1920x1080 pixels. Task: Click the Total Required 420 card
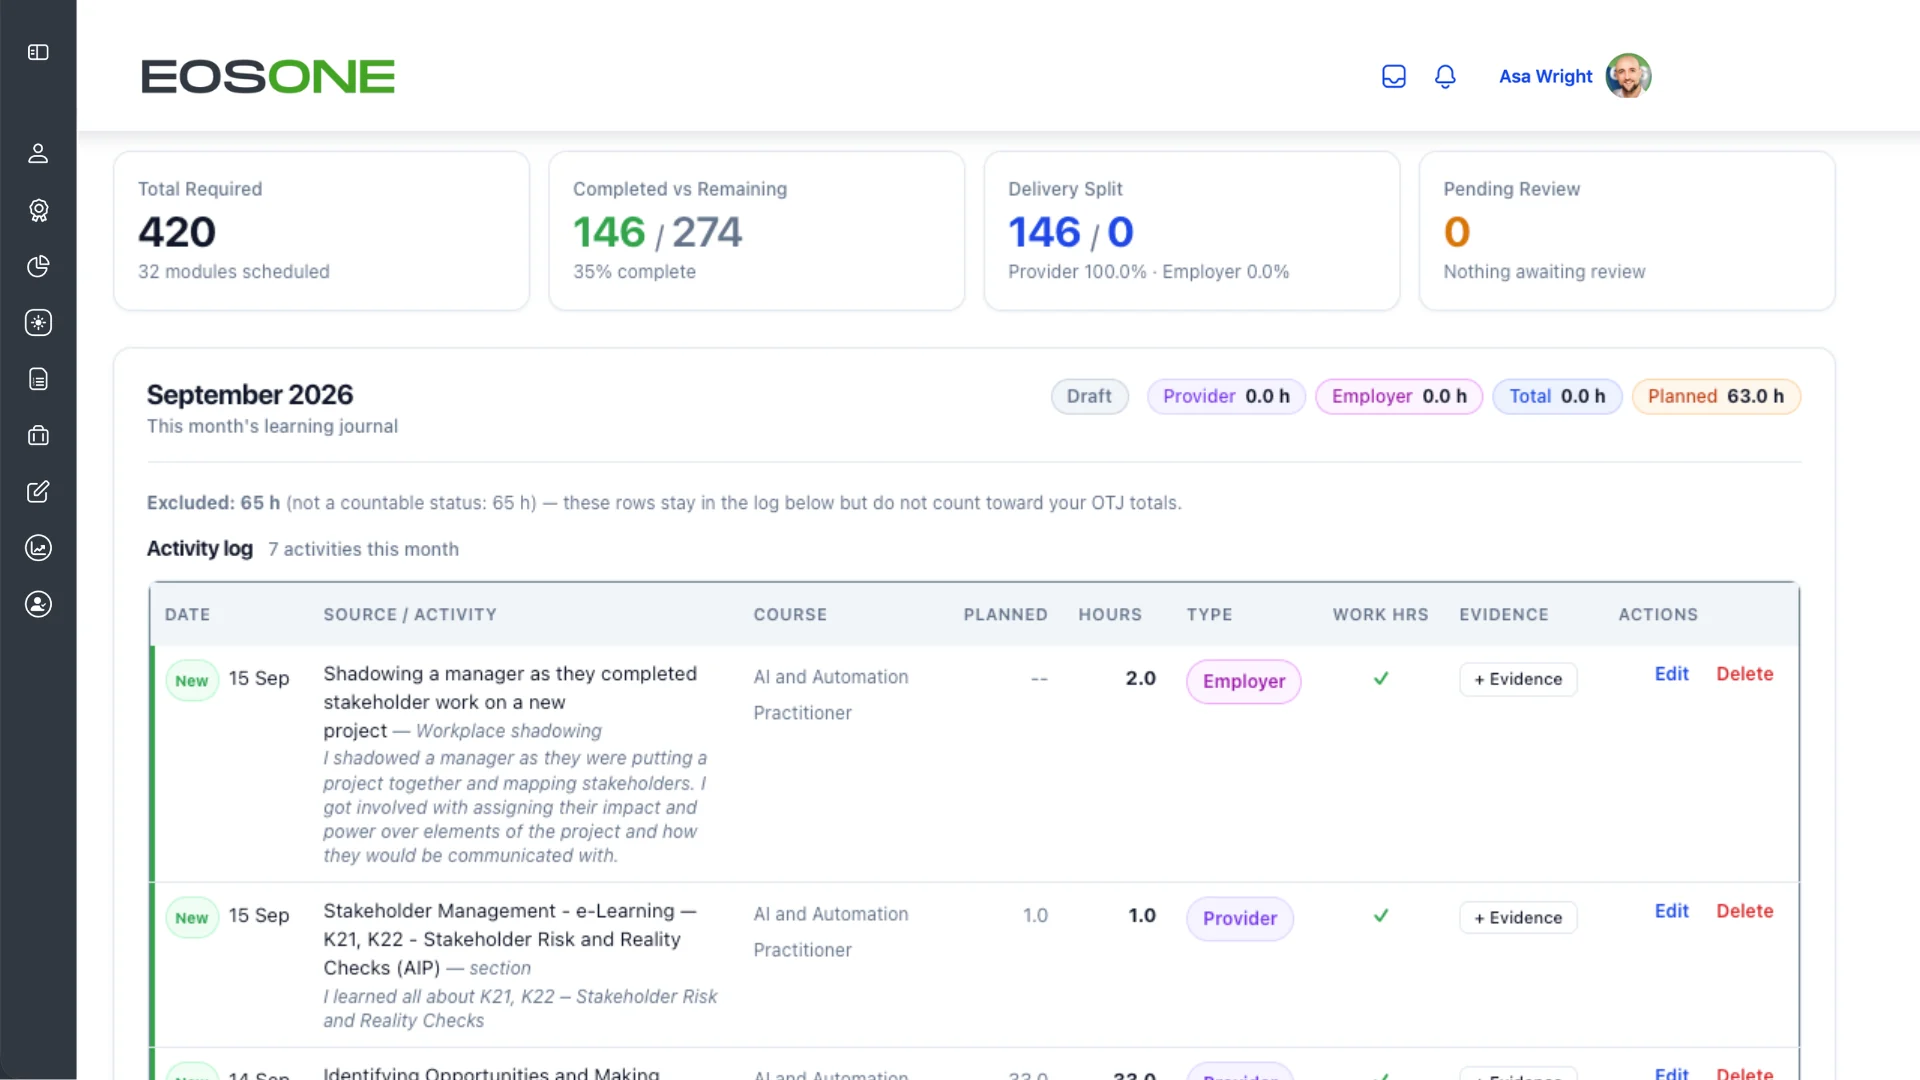tap(321, 230)
